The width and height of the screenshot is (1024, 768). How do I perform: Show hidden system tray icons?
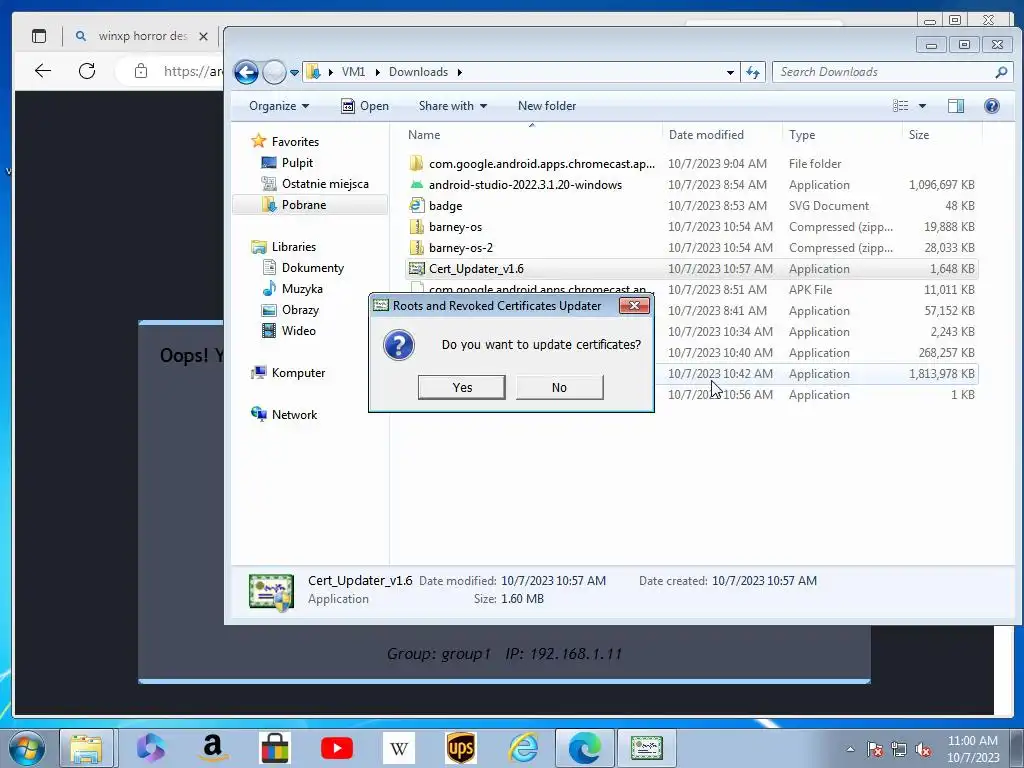850,749
